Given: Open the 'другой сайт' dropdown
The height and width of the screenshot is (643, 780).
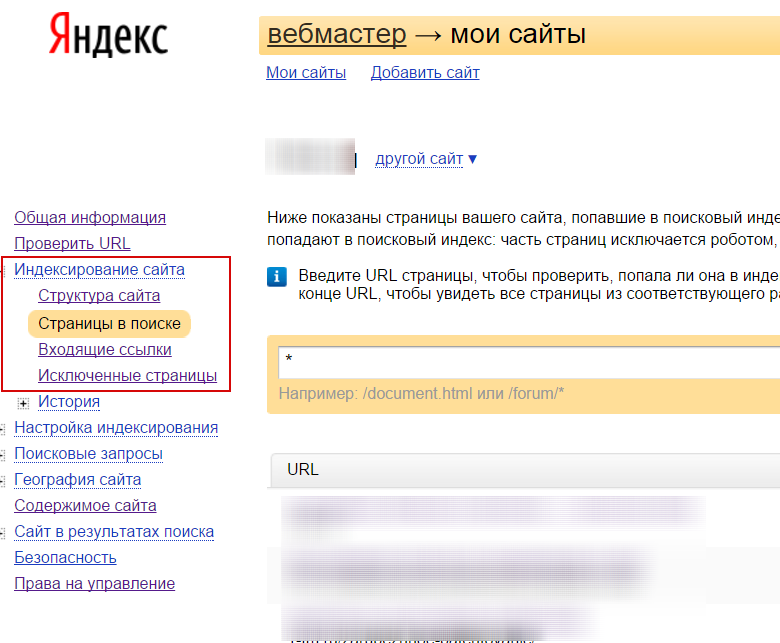Looking at the screenshot, I should 426,159.
